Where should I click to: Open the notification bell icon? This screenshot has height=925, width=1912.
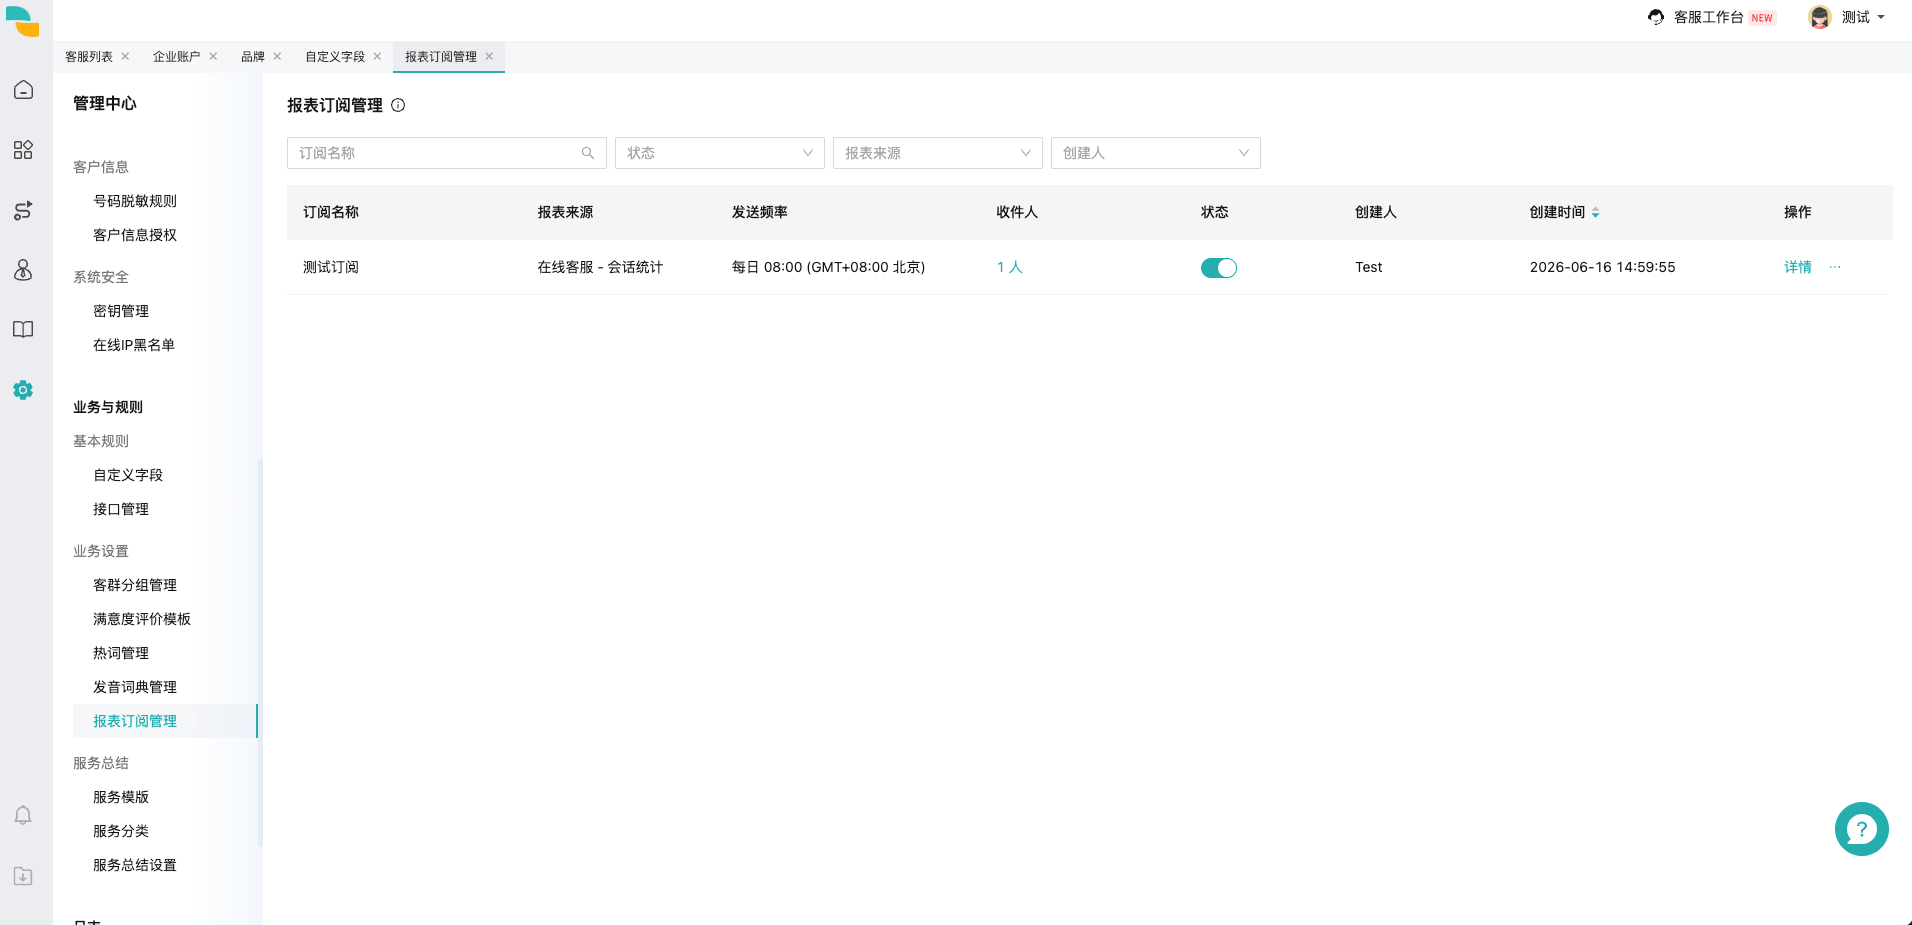pyautogui.click(x=23, y=816)
